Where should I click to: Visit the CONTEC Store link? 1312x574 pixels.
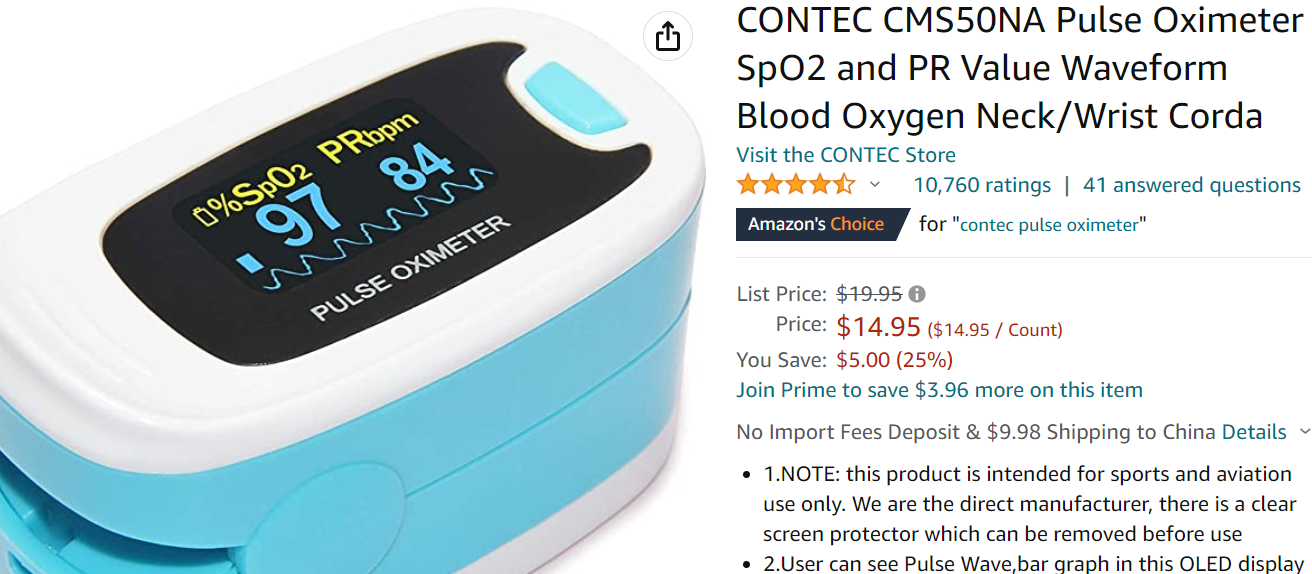point(846,155)
